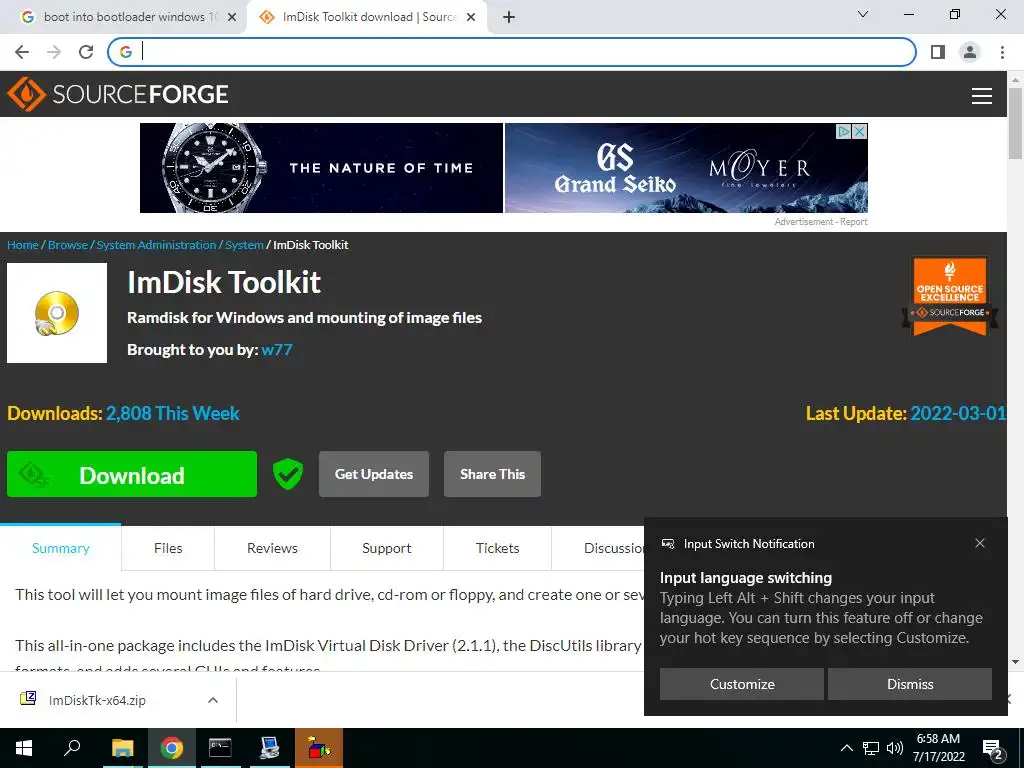1024x768 pixels.
Task: Click the Share This button
Action: pos(492,474)
